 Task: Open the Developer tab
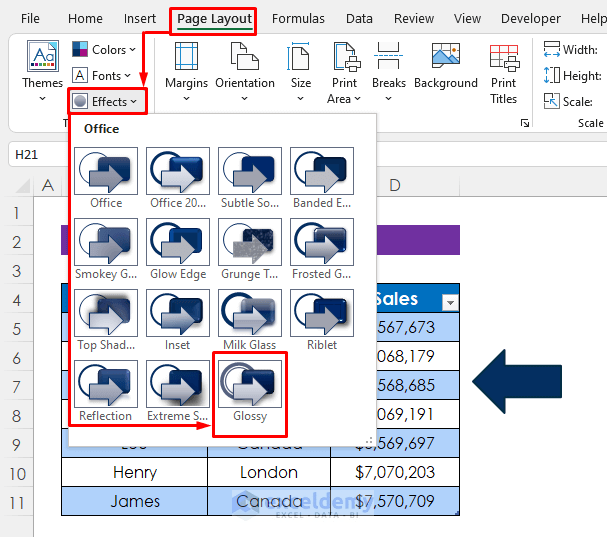(x=531, y=19)
